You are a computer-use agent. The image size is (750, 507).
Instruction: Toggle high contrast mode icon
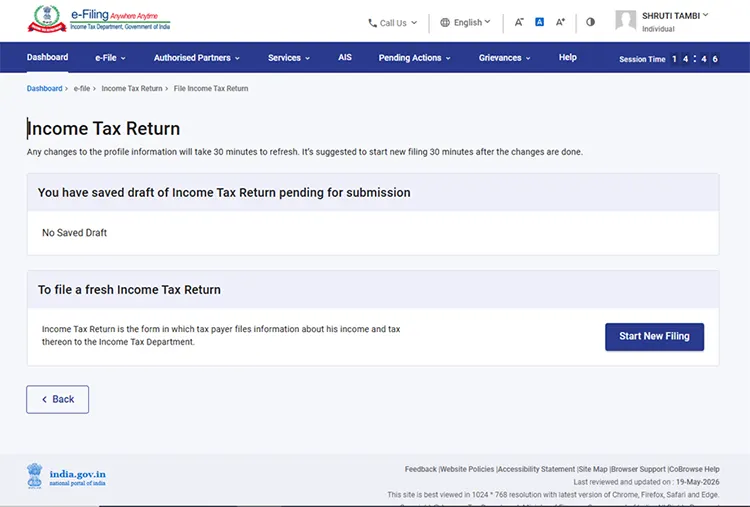[590, 22]
